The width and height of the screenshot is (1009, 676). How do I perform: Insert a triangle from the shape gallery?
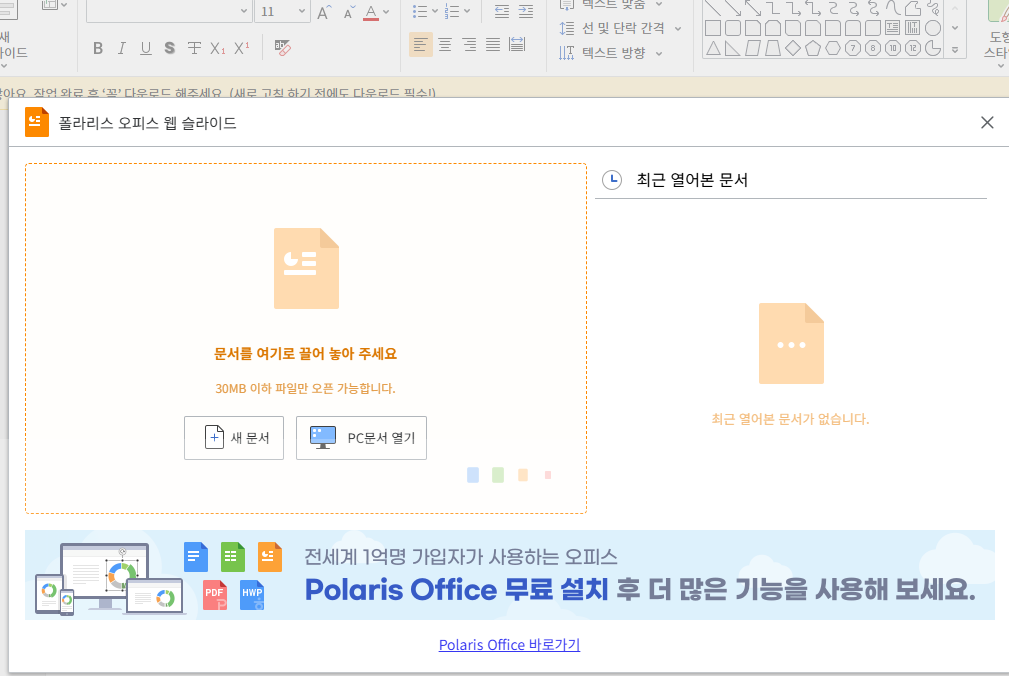click(714, 47)
